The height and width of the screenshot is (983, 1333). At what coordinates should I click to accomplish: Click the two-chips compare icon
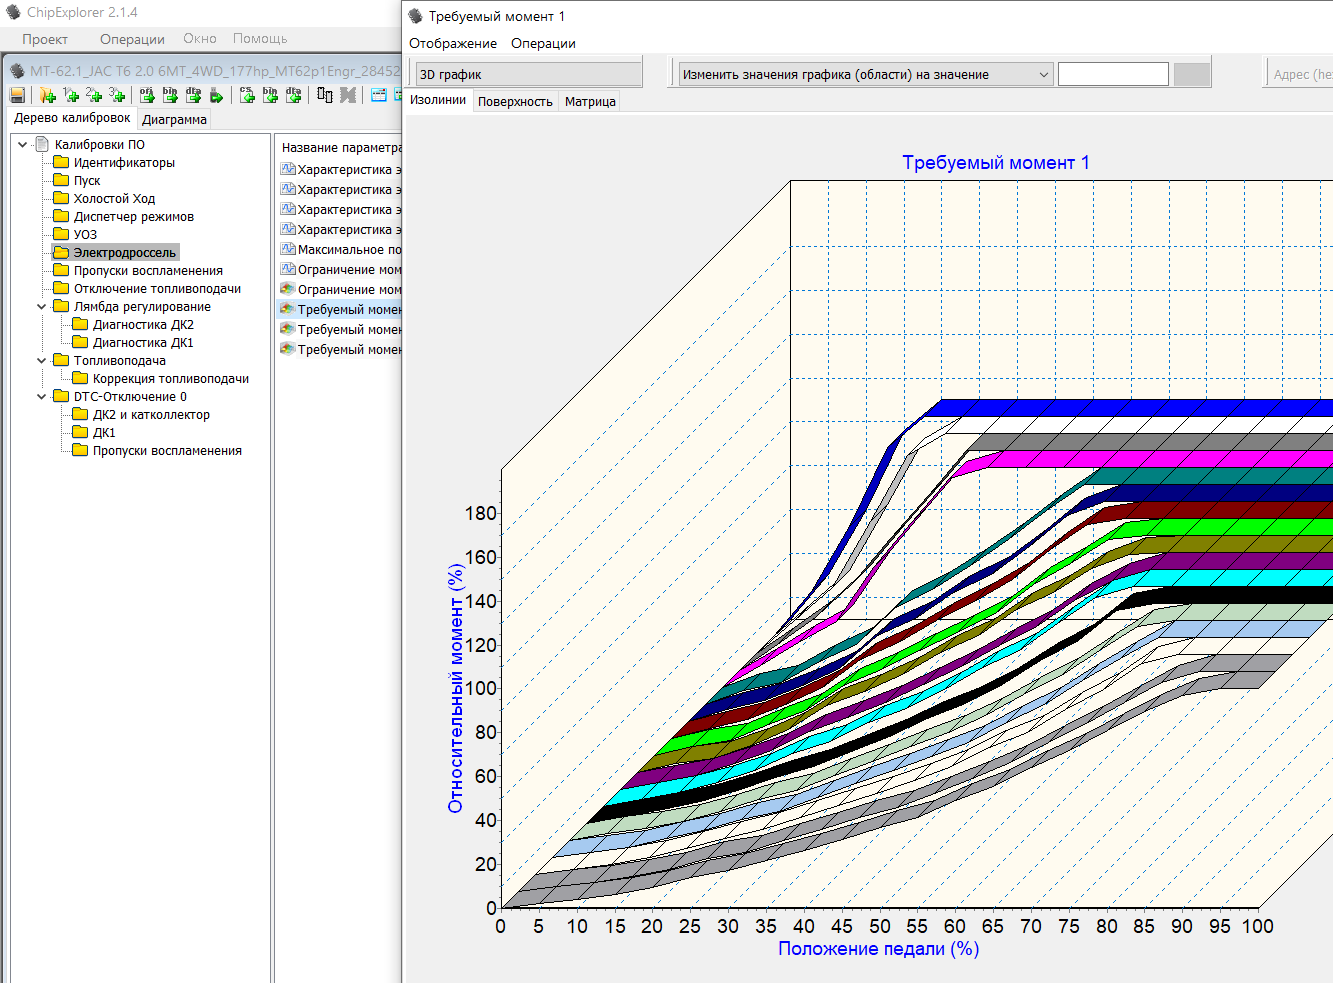[x=325, y=95]
